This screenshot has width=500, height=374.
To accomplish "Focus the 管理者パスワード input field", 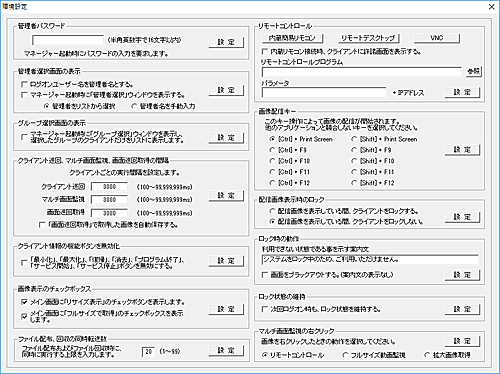I will click(68, 40).
